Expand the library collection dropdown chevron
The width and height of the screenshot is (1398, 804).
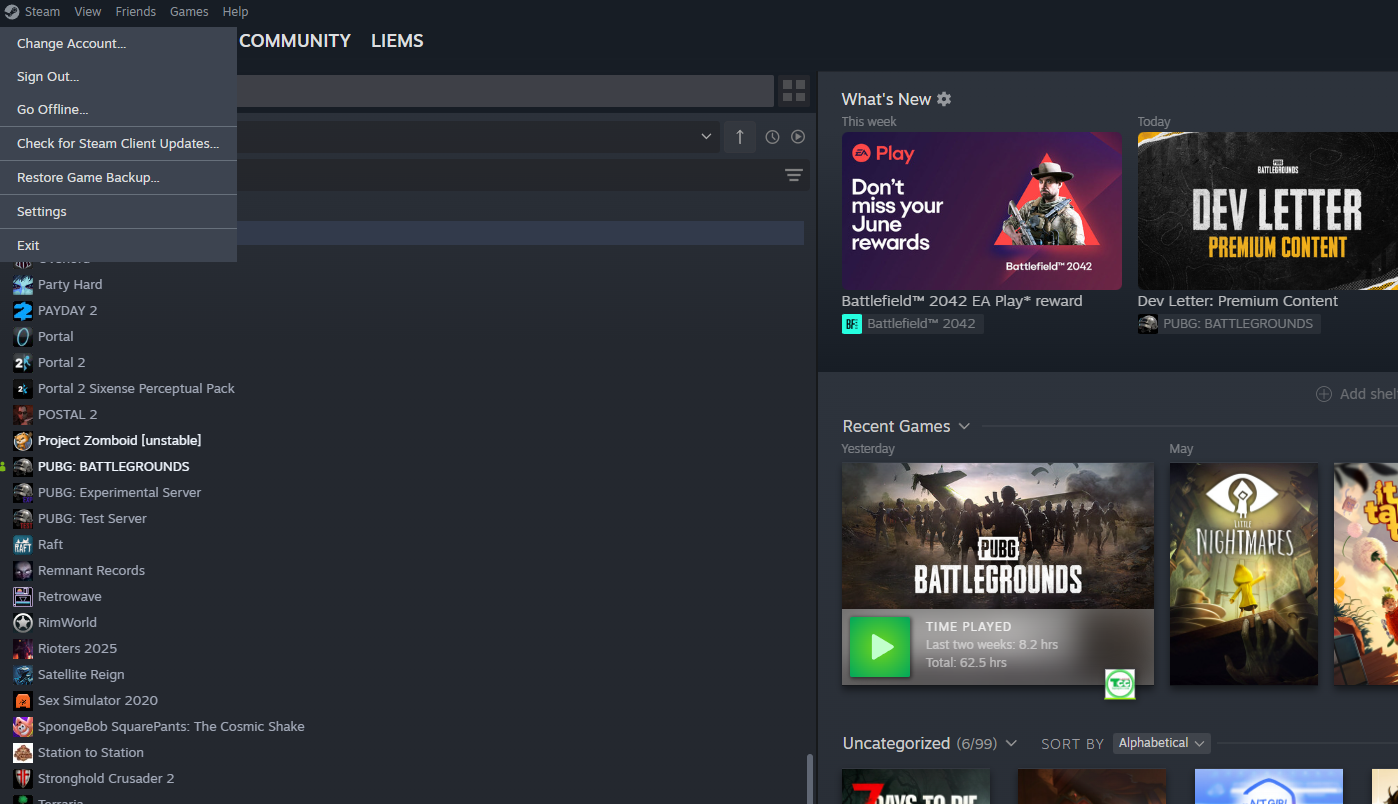707,137
